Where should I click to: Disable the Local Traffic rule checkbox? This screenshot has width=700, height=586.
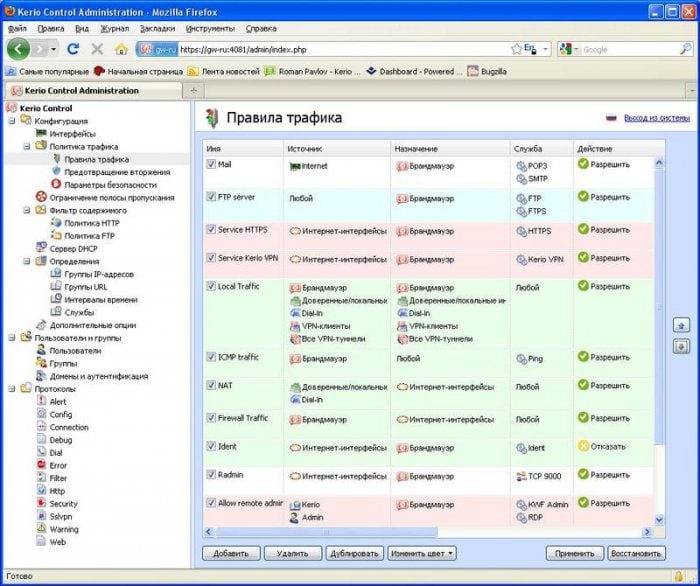[x=211, y=286]
